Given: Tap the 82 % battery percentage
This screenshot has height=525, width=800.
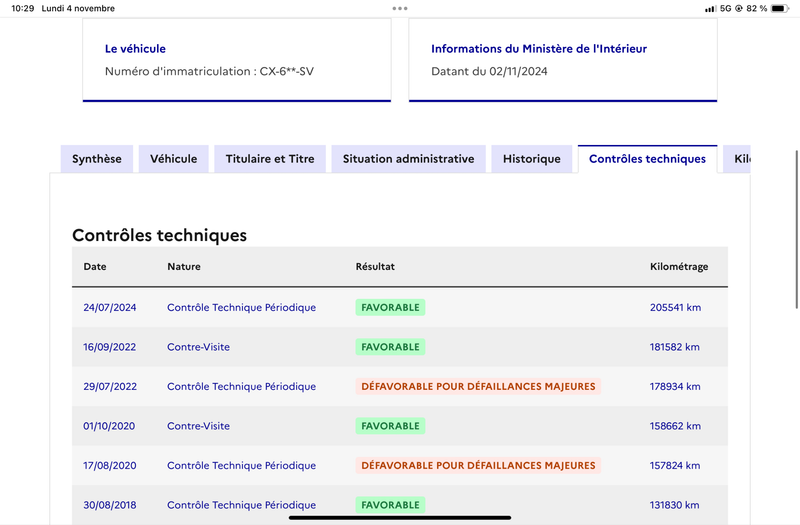Looking at the screenshot, I should tap(757, 8).
